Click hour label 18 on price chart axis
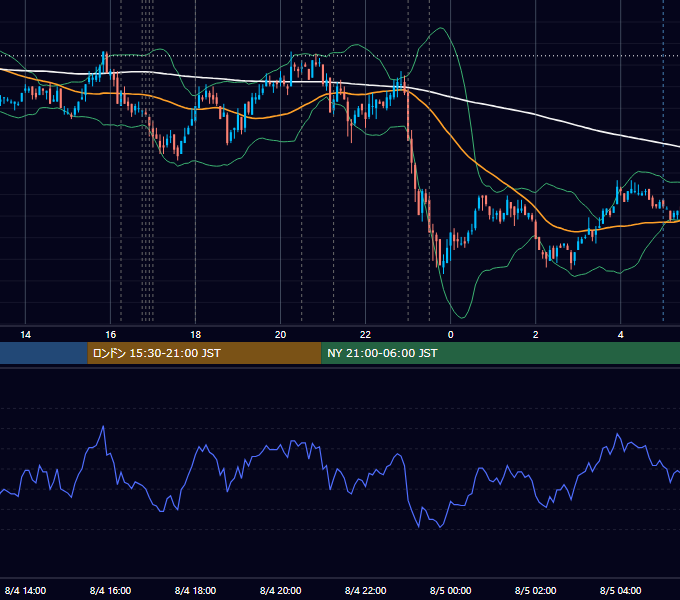Image resolution: width=680 pixels, height=600 pixels. click(x=196, y=334)
